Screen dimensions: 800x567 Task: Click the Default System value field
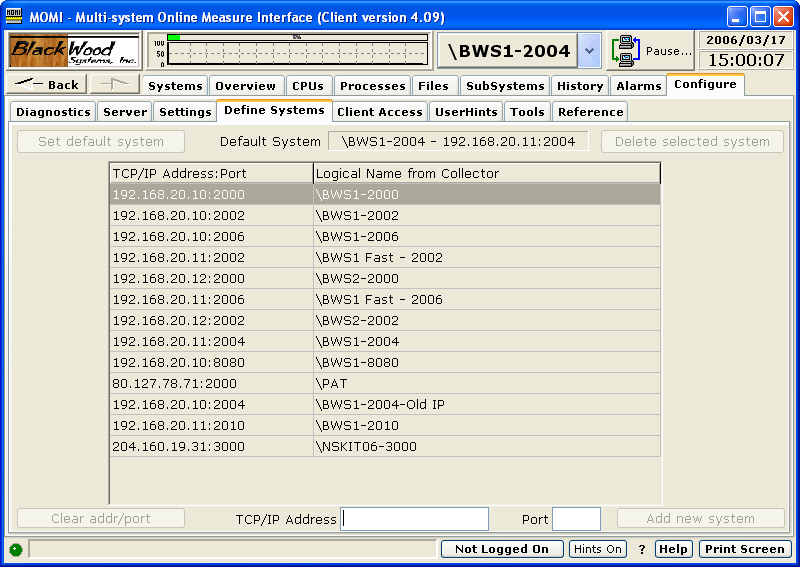click(458, 141)
